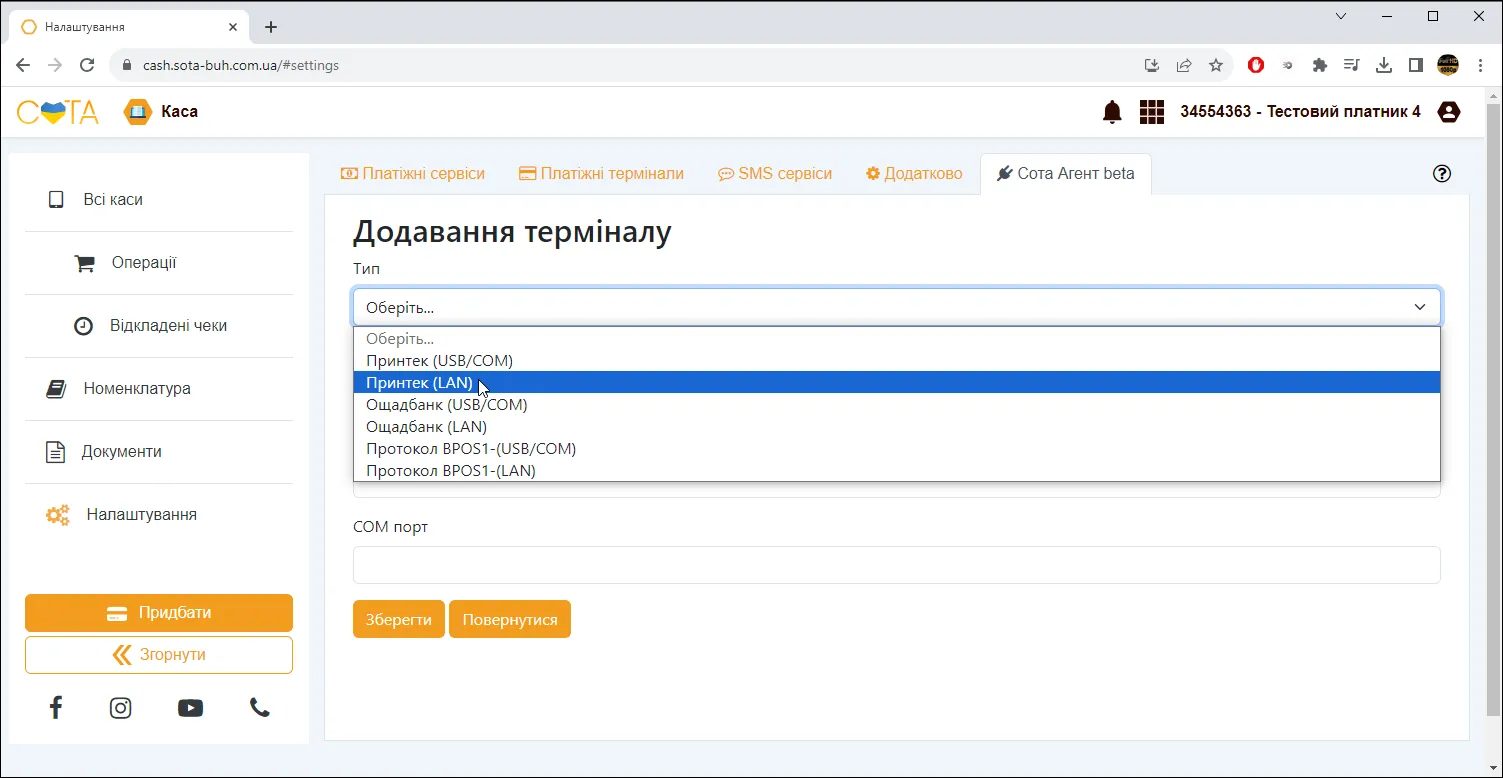
Task: Open the browser extensions puzzle icon
Action: [x=1320, y=65]
